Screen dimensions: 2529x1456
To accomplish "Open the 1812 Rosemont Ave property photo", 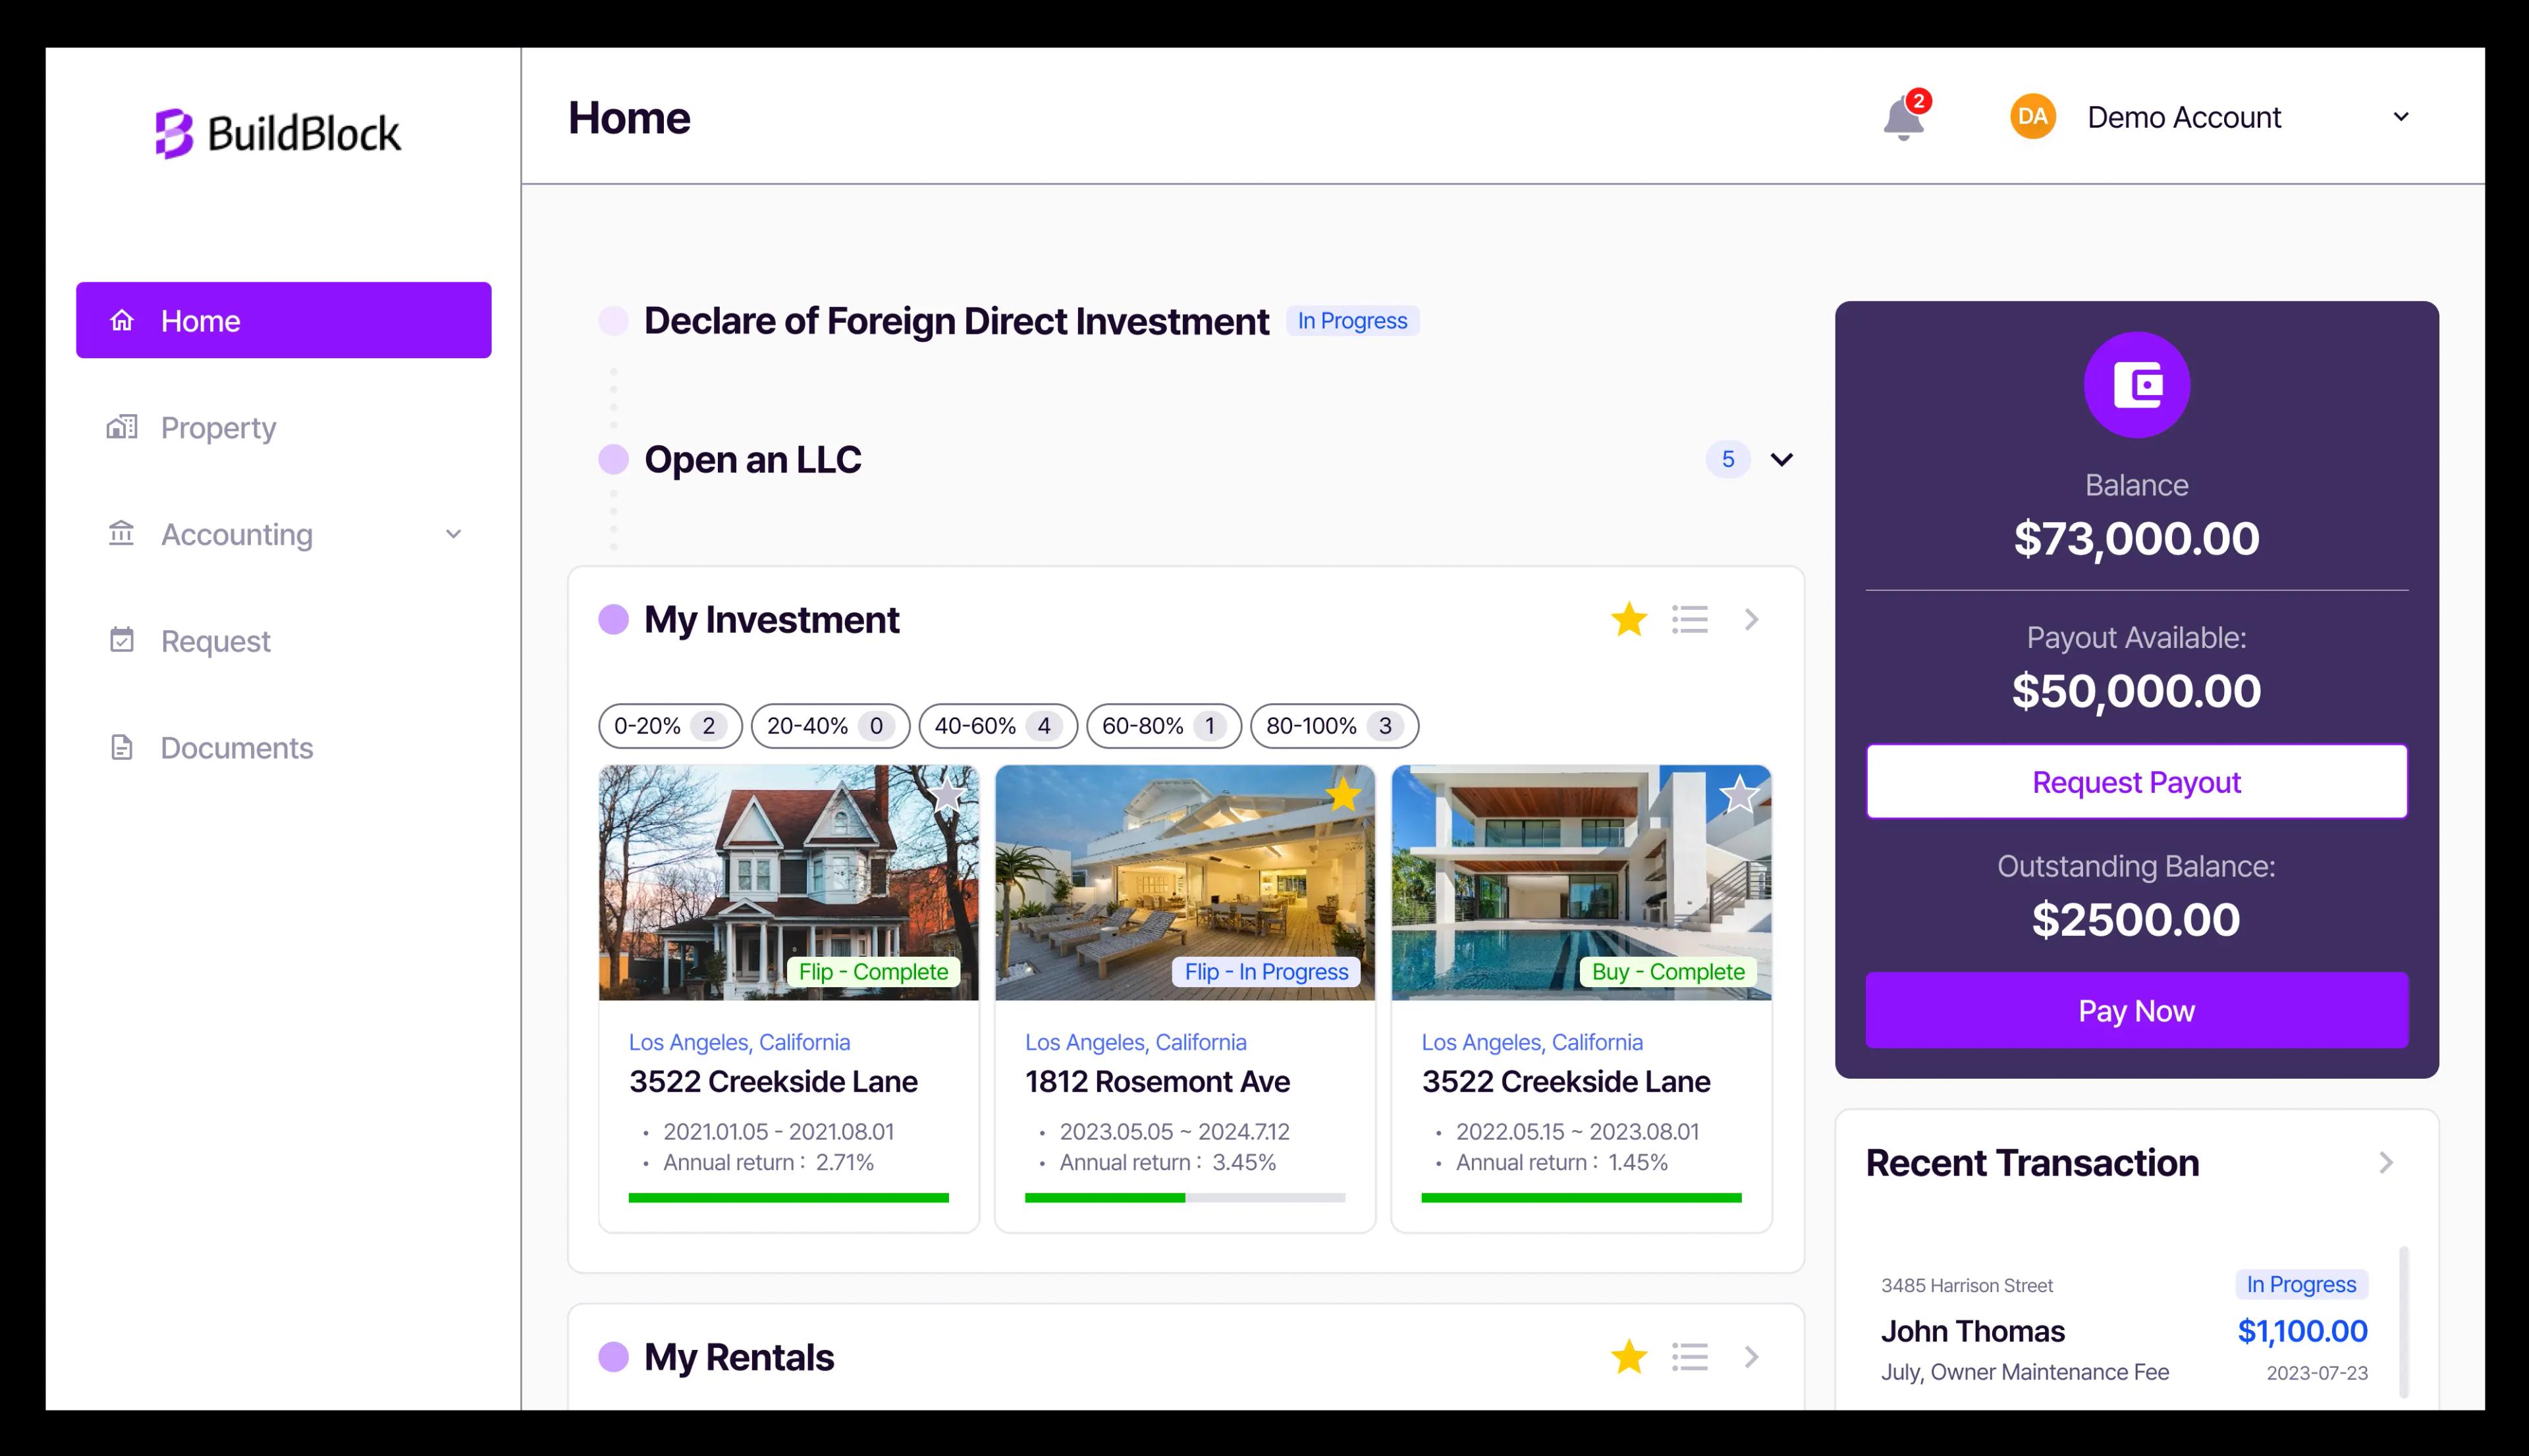I will click(1185, 882).
